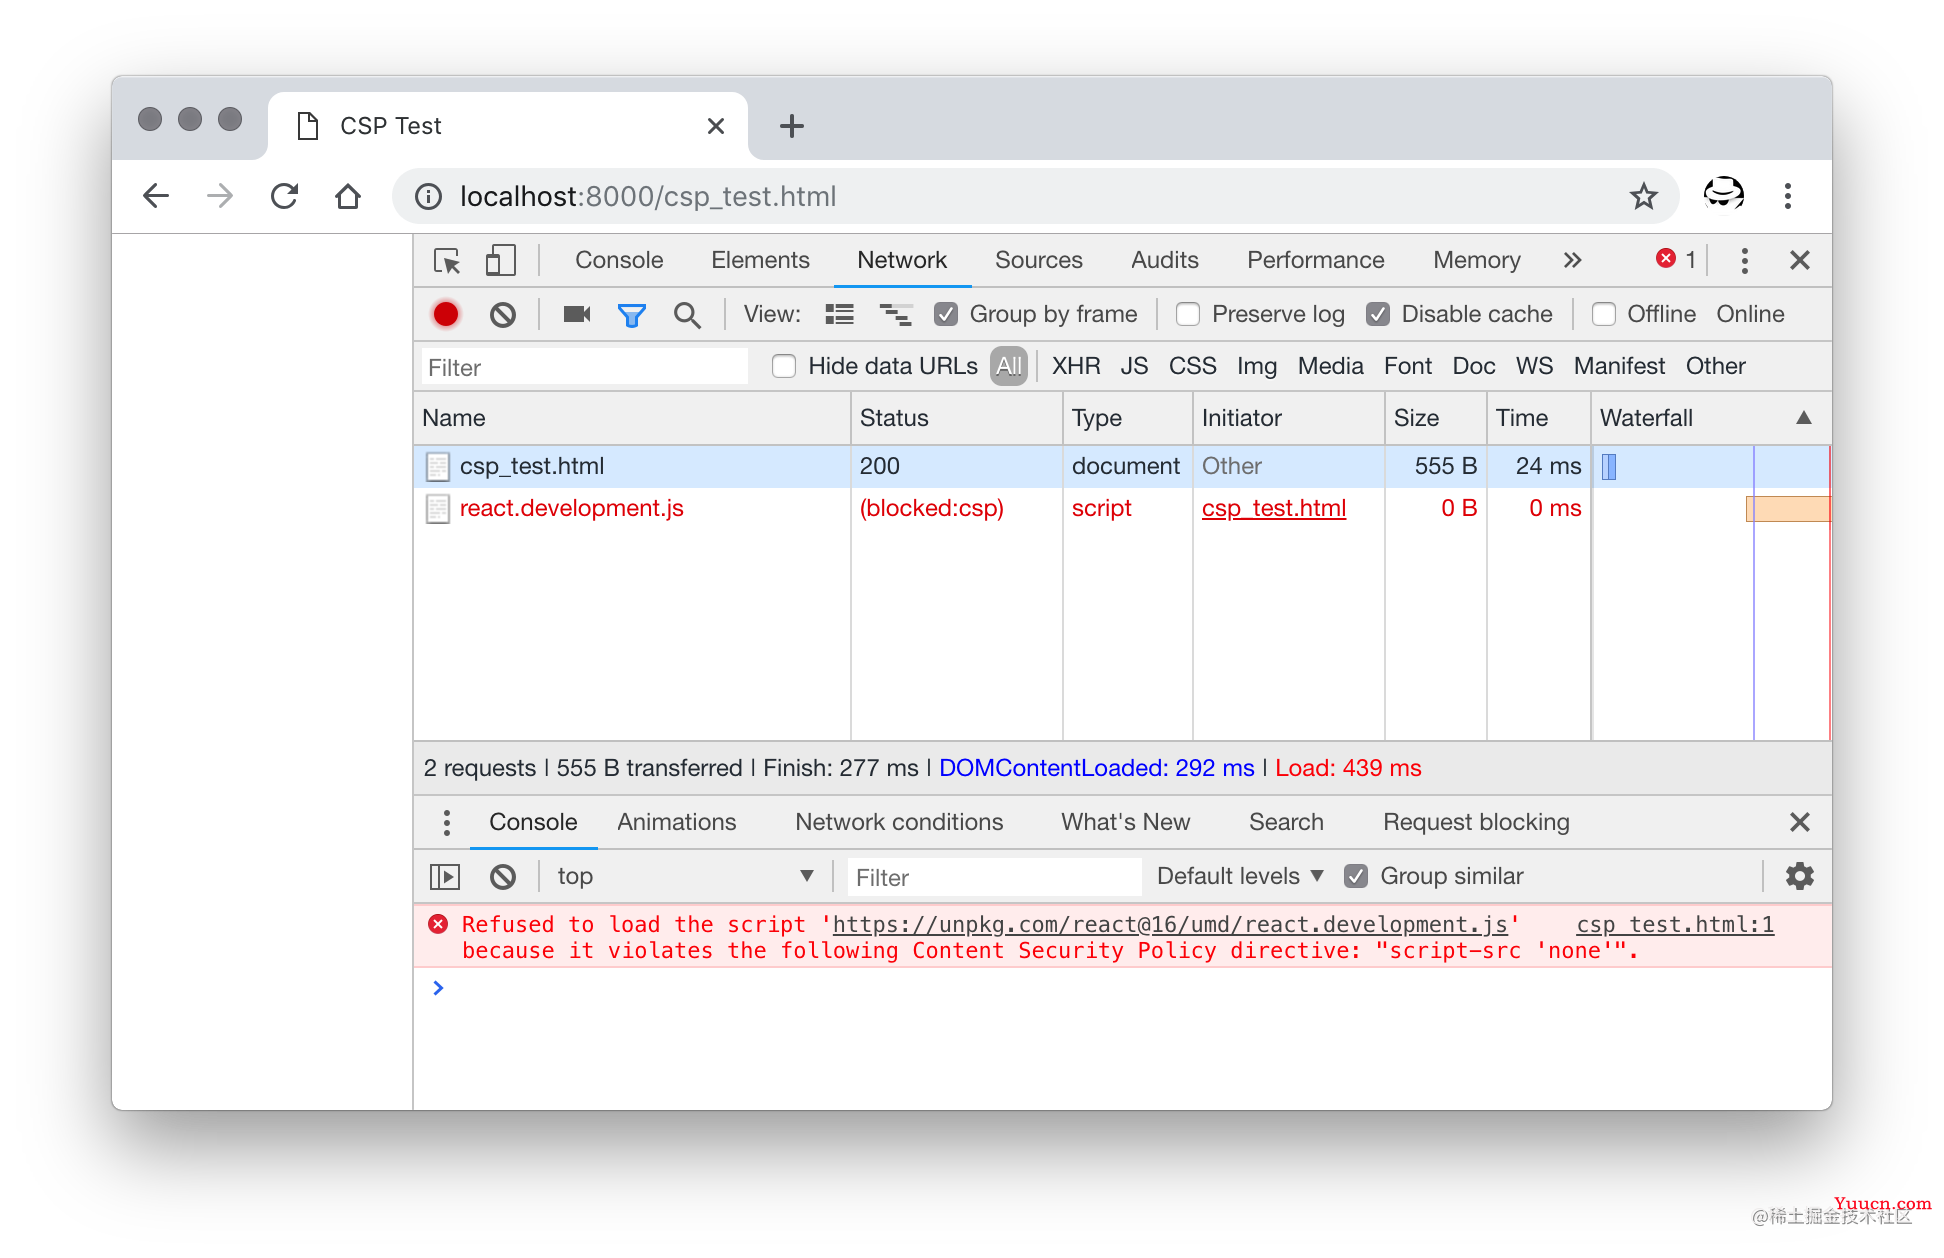Focus the network Filter input
The image size is (1944, 1258).
point(584,367)
